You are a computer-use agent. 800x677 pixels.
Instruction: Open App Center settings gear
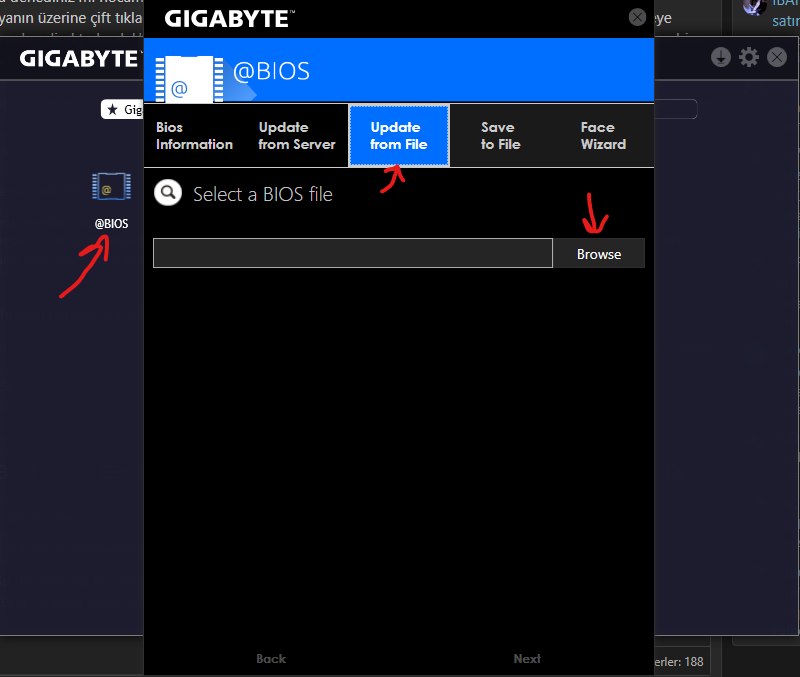(749, 57)
